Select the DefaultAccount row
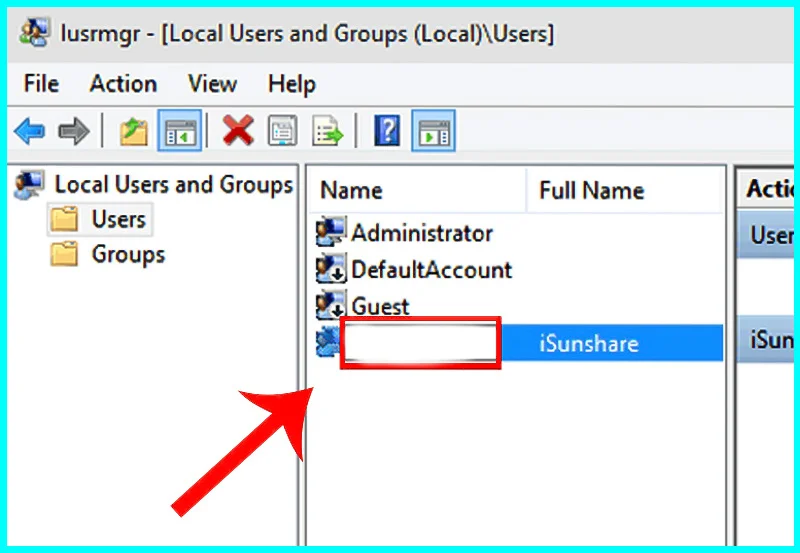 tap(432, 269)
